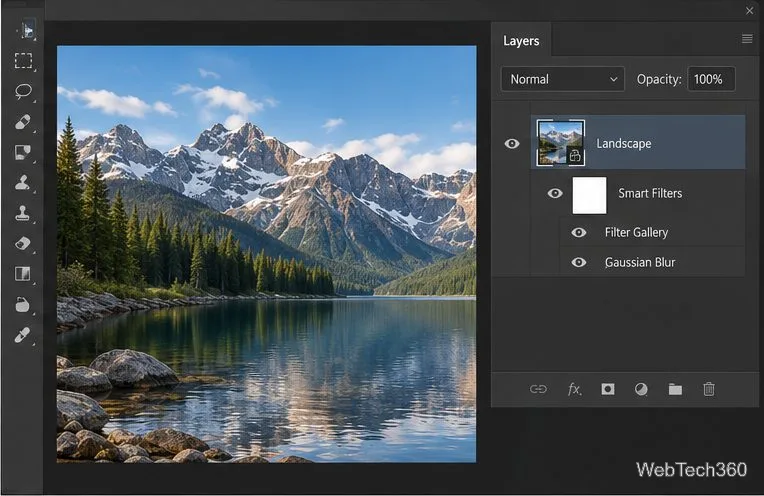Select the Eyedropper tool at toolbar bottom
This screenshot has width=764, height=496.
(x=22, y=335)
